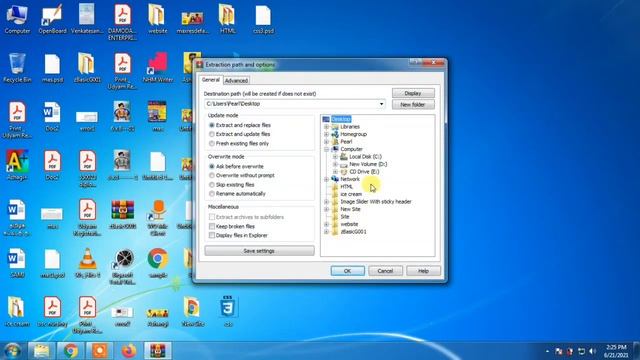Screen dimensions: 640x360
Task: Expand the Pearl user folder node
Action: point(327,142)
